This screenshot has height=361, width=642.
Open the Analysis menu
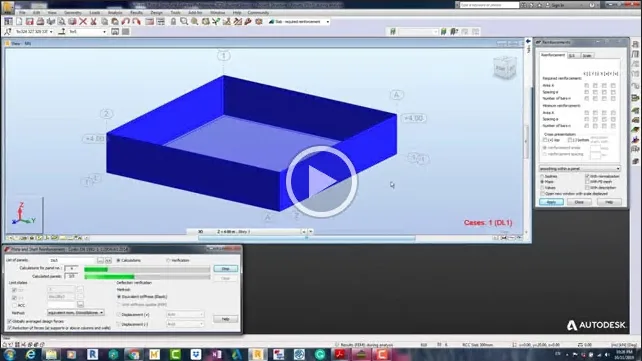(115, 13)
